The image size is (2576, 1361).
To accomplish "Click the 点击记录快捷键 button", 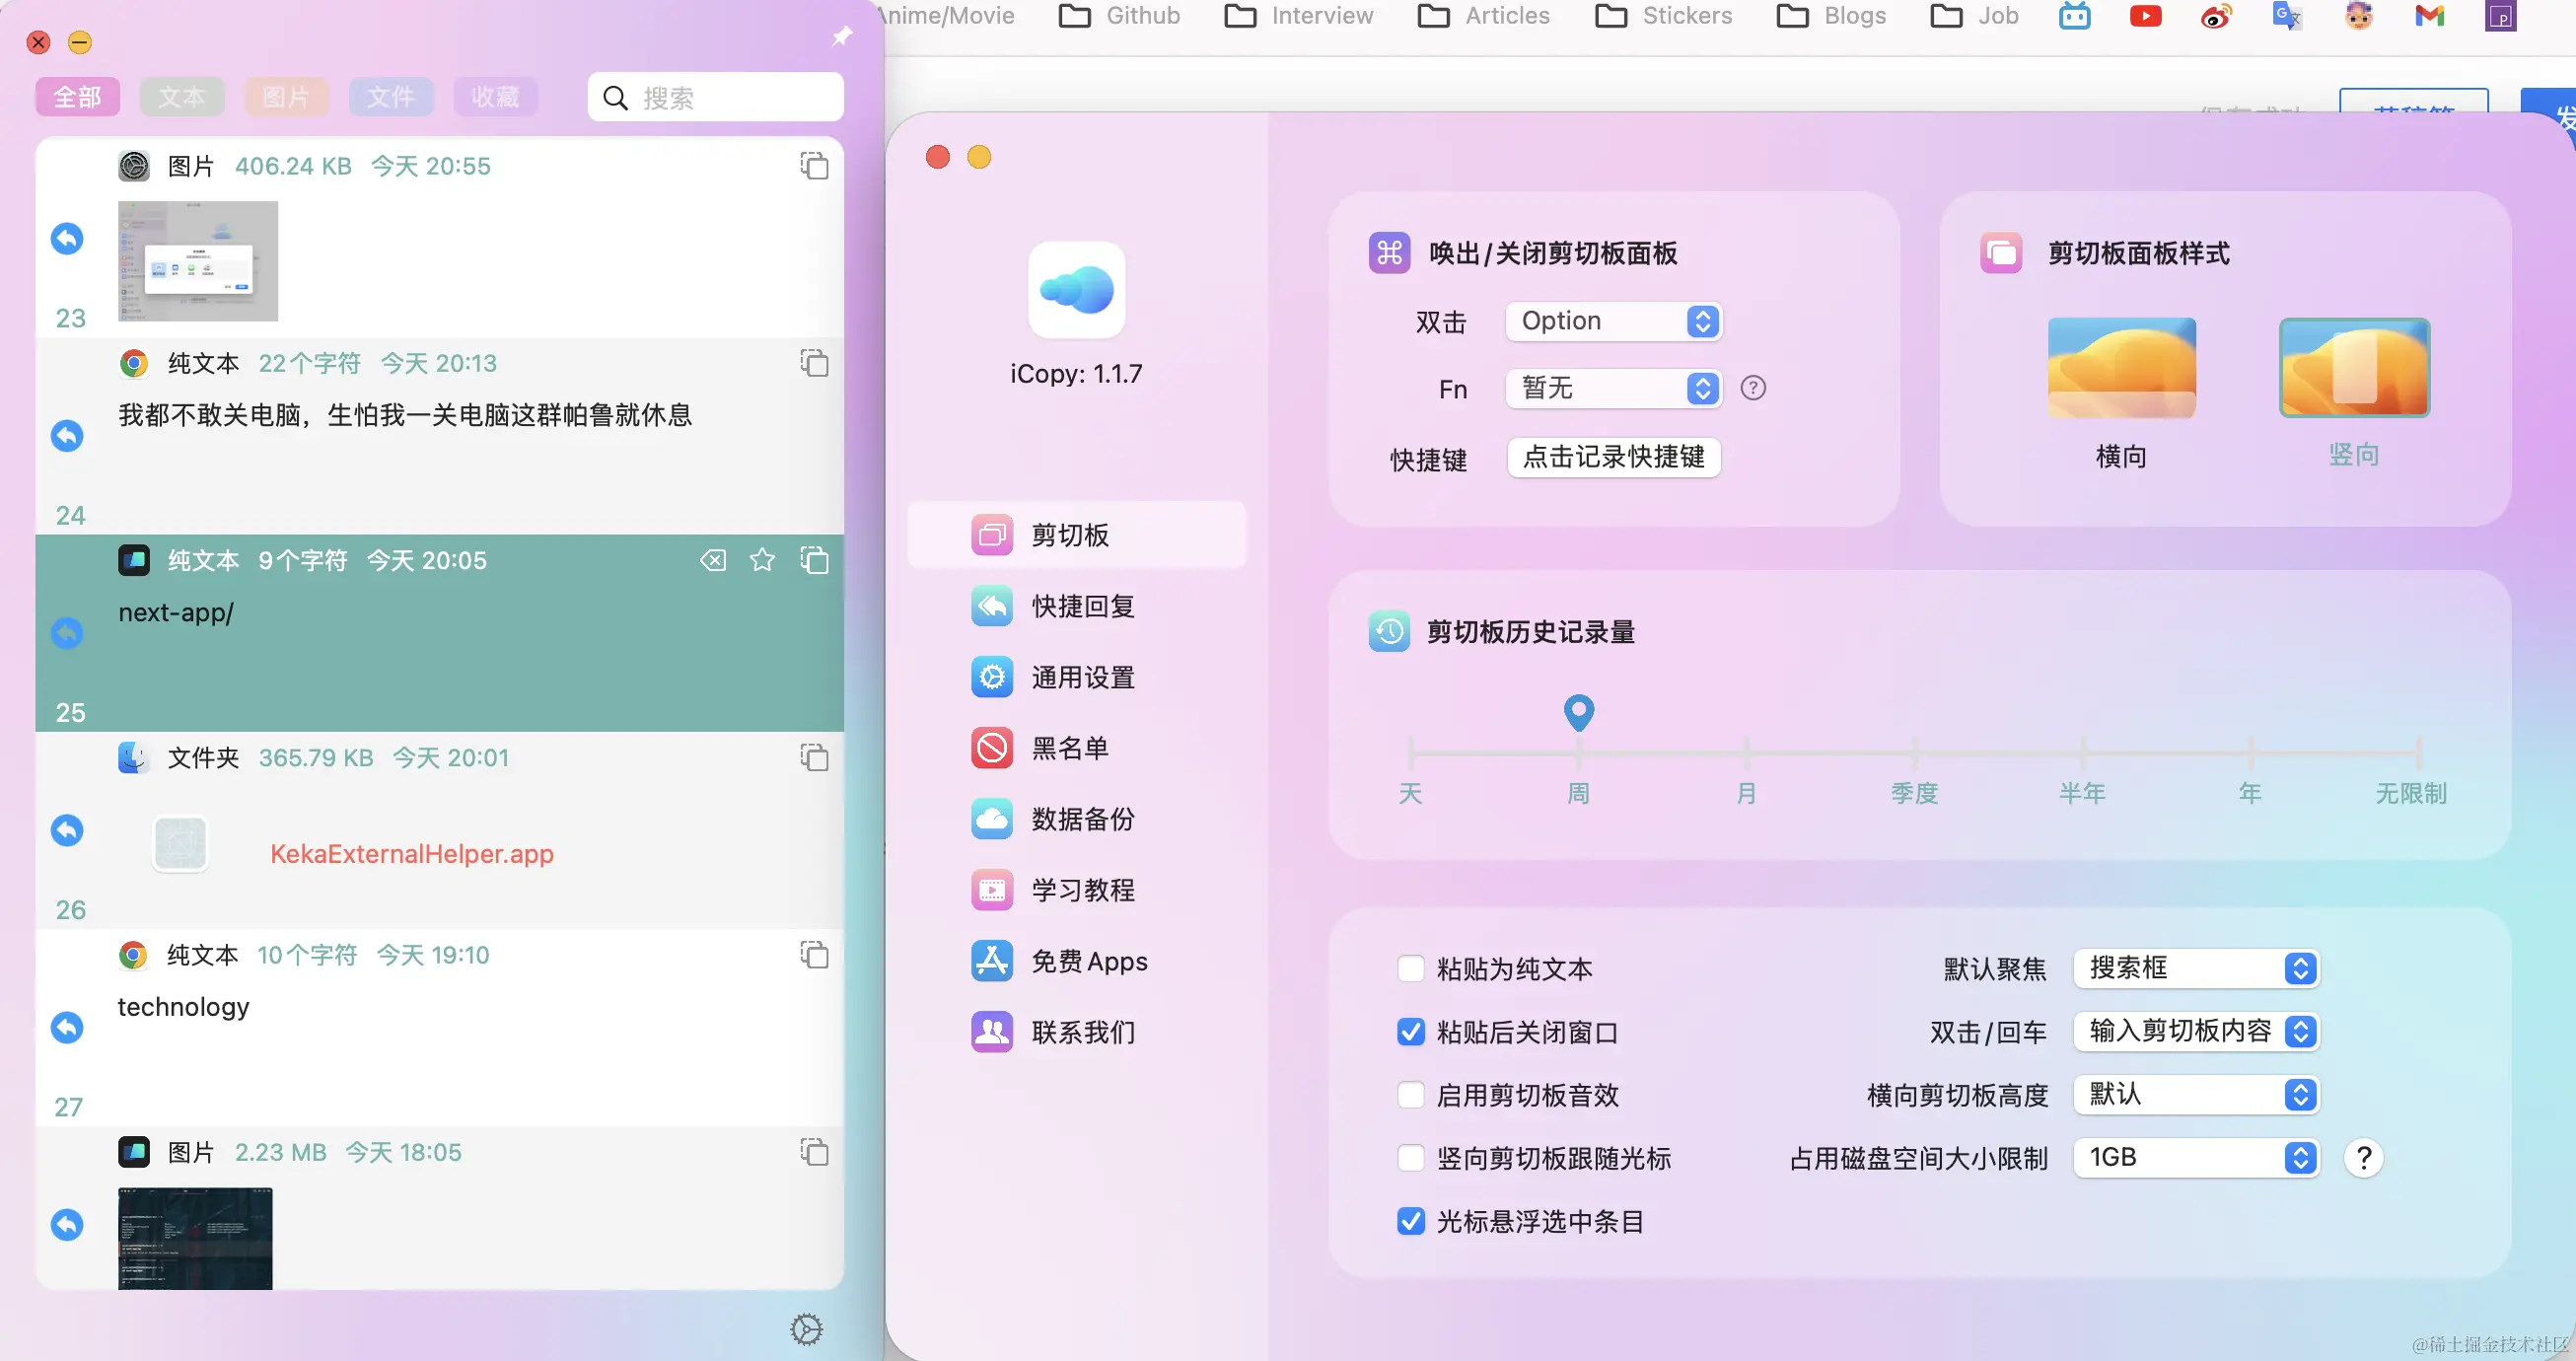I will coord(1613,457).
